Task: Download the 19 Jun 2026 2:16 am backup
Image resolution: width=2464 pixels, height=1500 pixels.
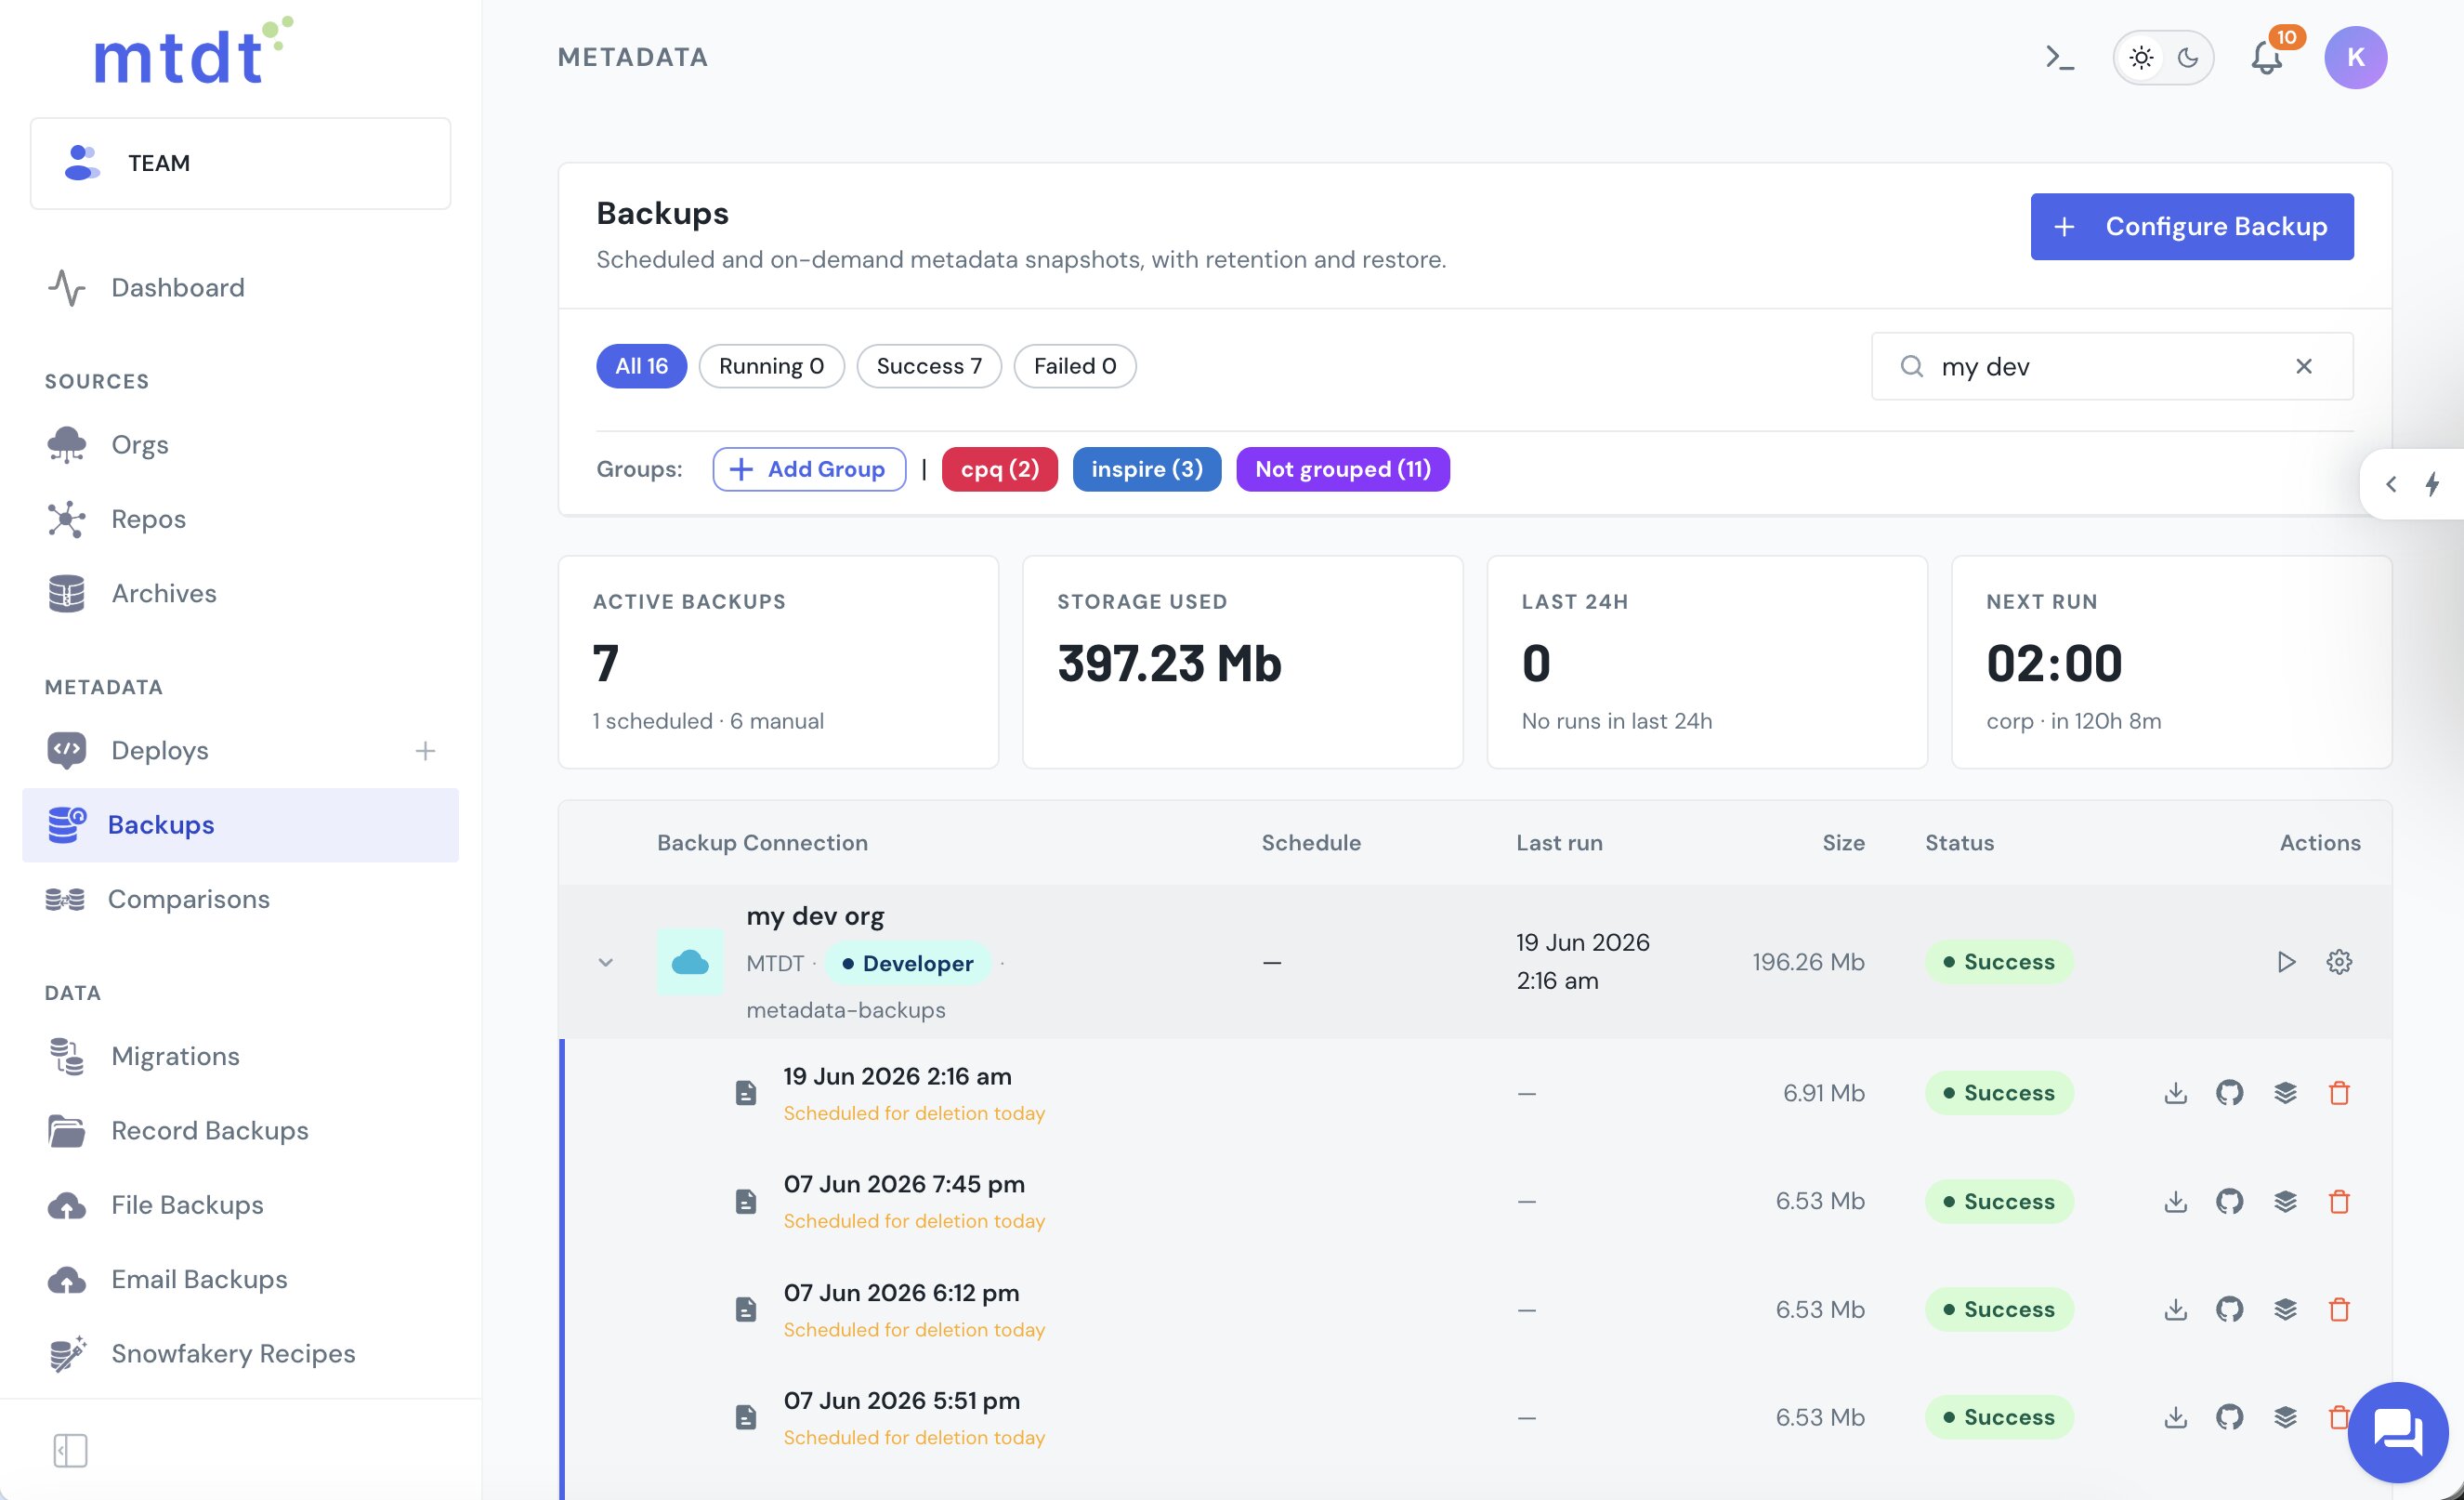Action: (x=2175, y=1093)
